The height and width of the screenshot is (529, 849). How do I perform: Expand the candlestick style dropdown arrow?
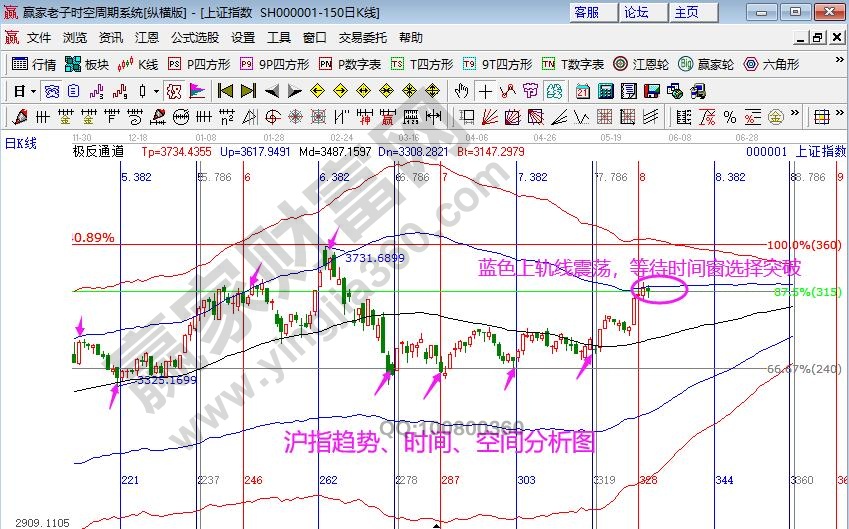click(156, 91)
